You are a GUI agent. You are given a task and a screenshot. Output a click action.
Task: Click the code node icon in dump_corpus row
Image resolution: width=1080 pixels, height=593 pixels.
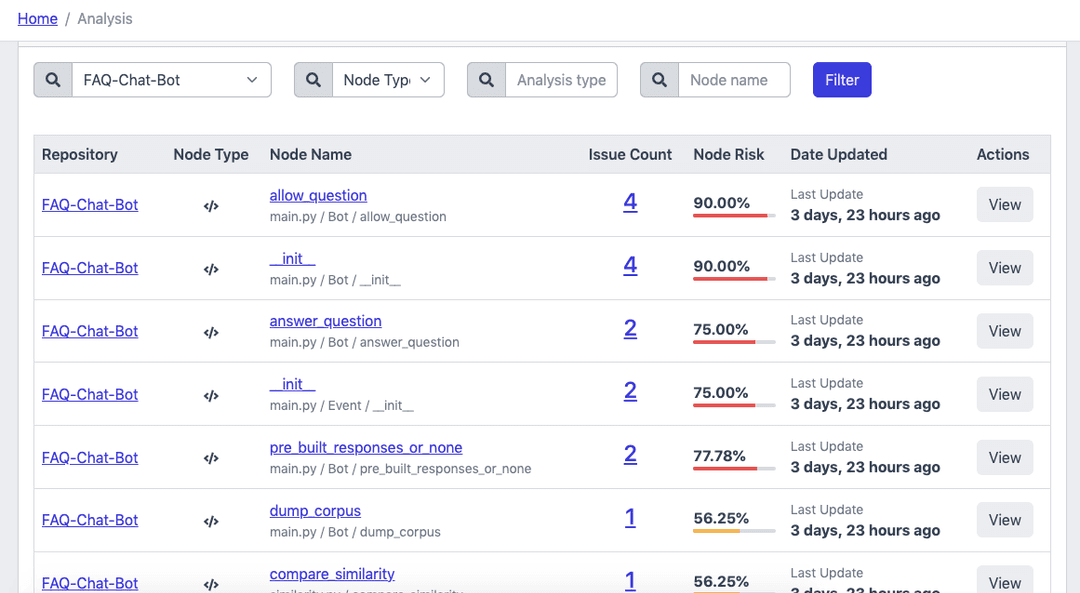[211, 521]
